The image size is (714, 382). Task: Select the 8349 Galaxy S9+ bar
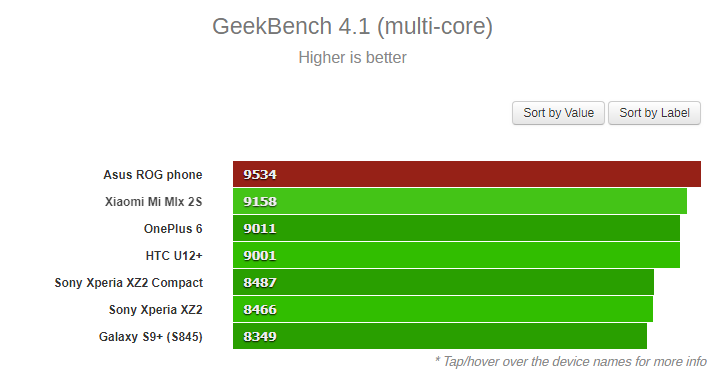440,336
